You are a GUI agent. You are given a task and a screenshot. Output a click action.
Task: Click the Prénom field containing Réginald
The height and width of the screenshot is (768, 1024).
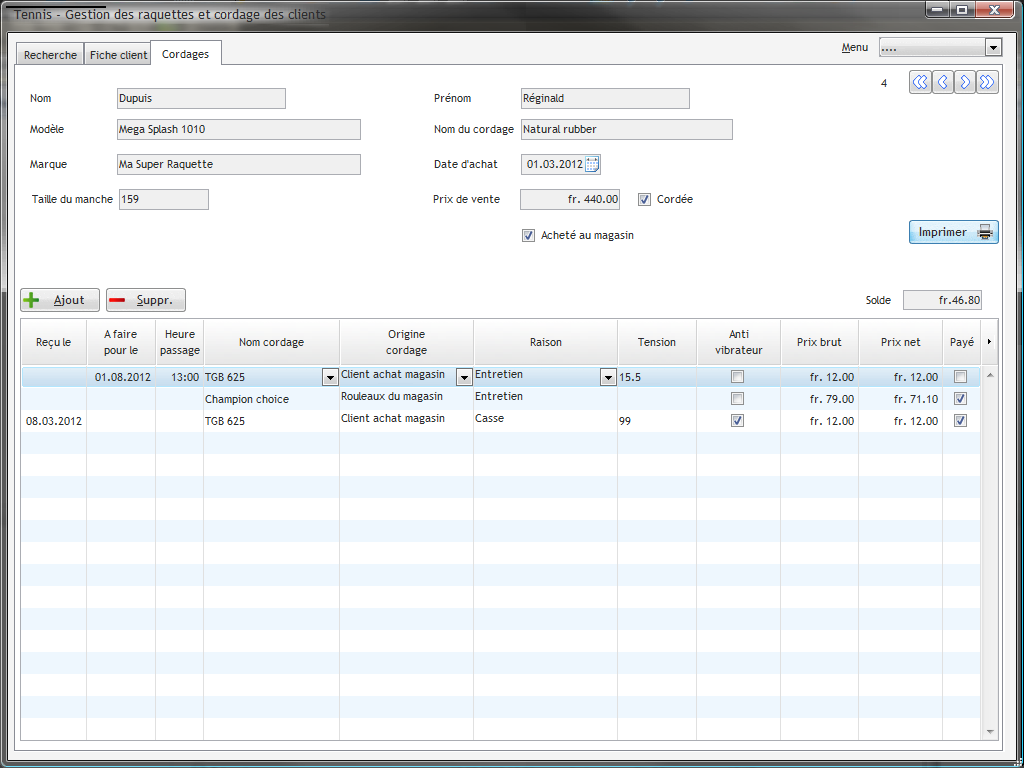605,99
